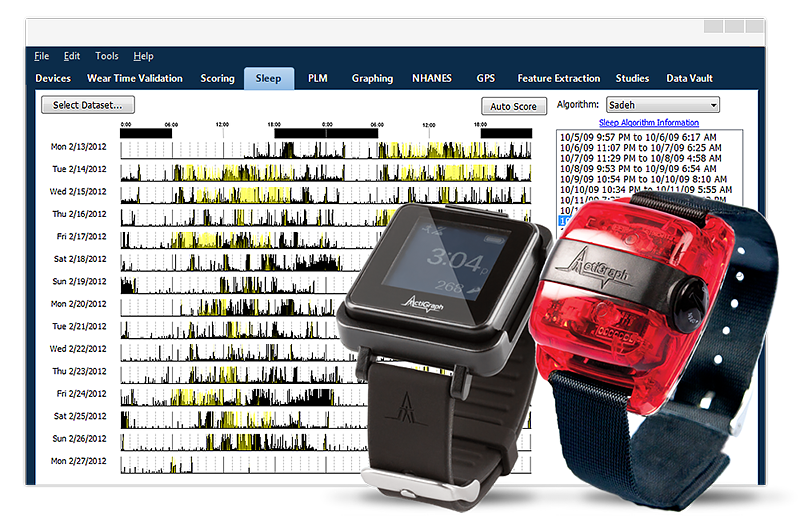Click the Mon 2/13/2012 row label
This screenshot has height=516, width=800.
coord(79,147)
